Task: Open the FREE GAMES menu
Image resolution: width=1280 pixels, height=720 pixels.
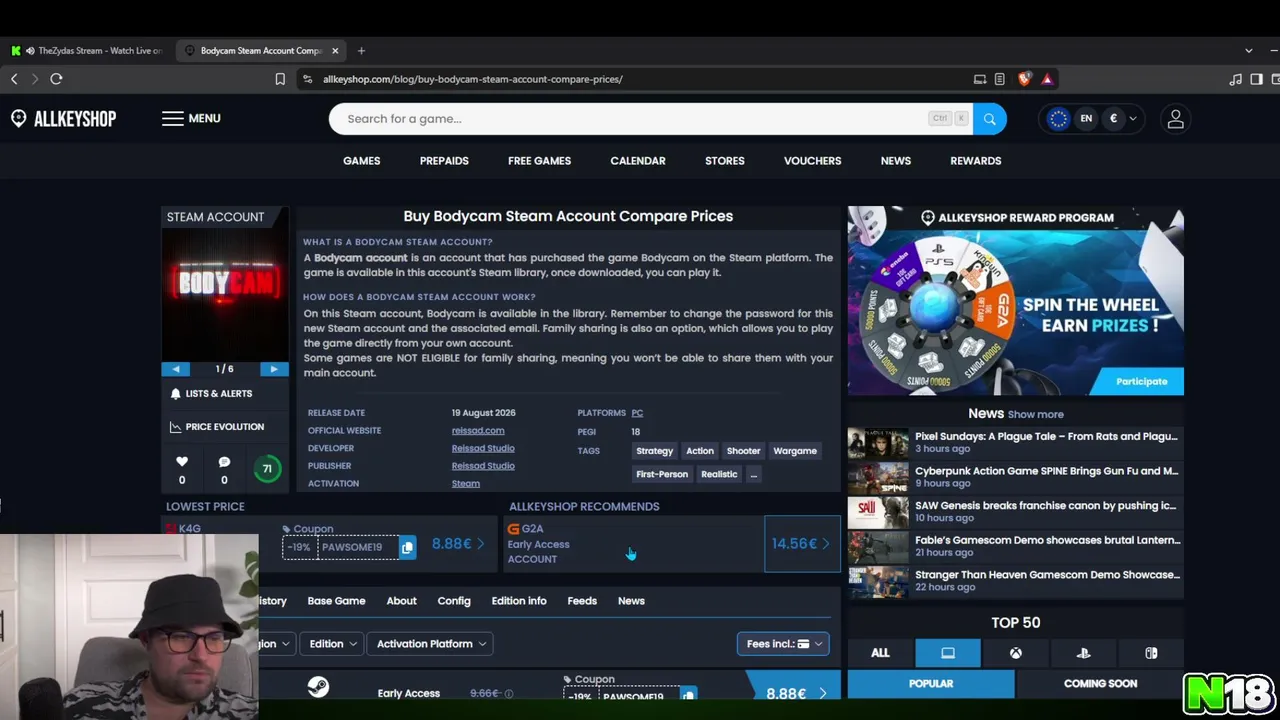Action: (539, 161)
